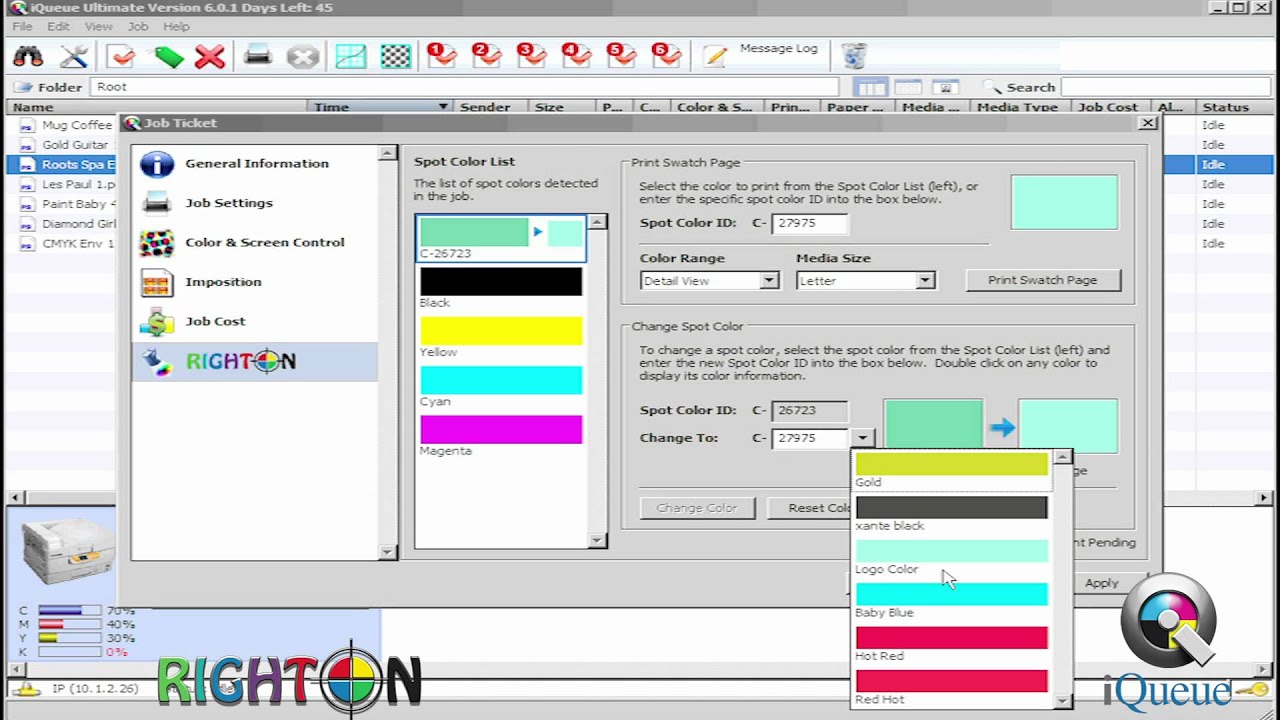Click the printer icon in the toolbar
The height and width of the screenshot is (720, 1280).
click(x=258, y=56)
